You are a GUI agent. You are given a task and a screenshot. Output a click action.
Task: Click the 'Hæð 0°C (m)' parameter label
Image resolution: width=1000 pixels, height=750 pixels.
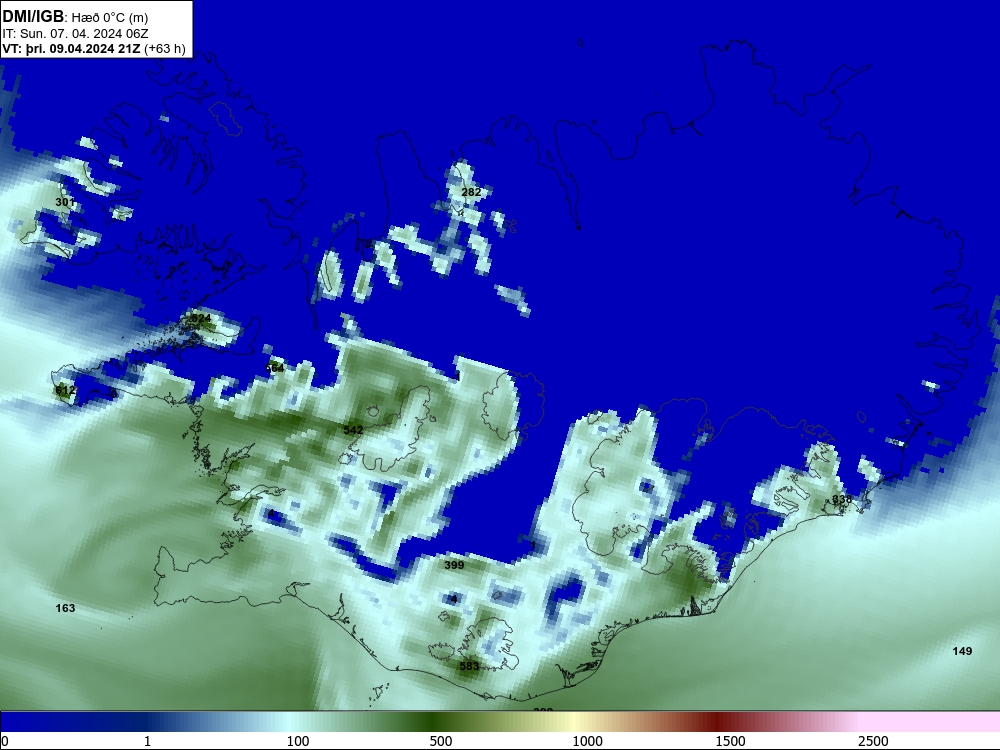pos(110,18)
